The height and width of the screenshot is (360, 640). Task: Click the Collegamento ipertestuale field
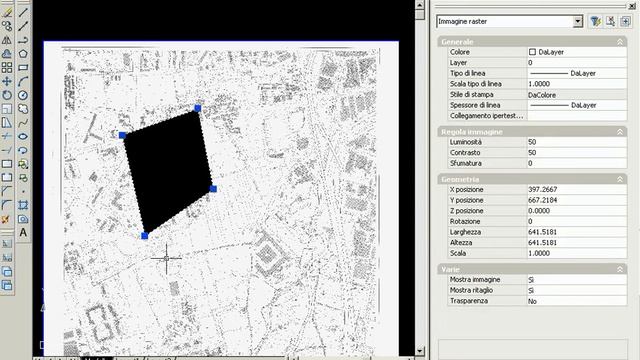pyautogui.click(x=577, y=116)
